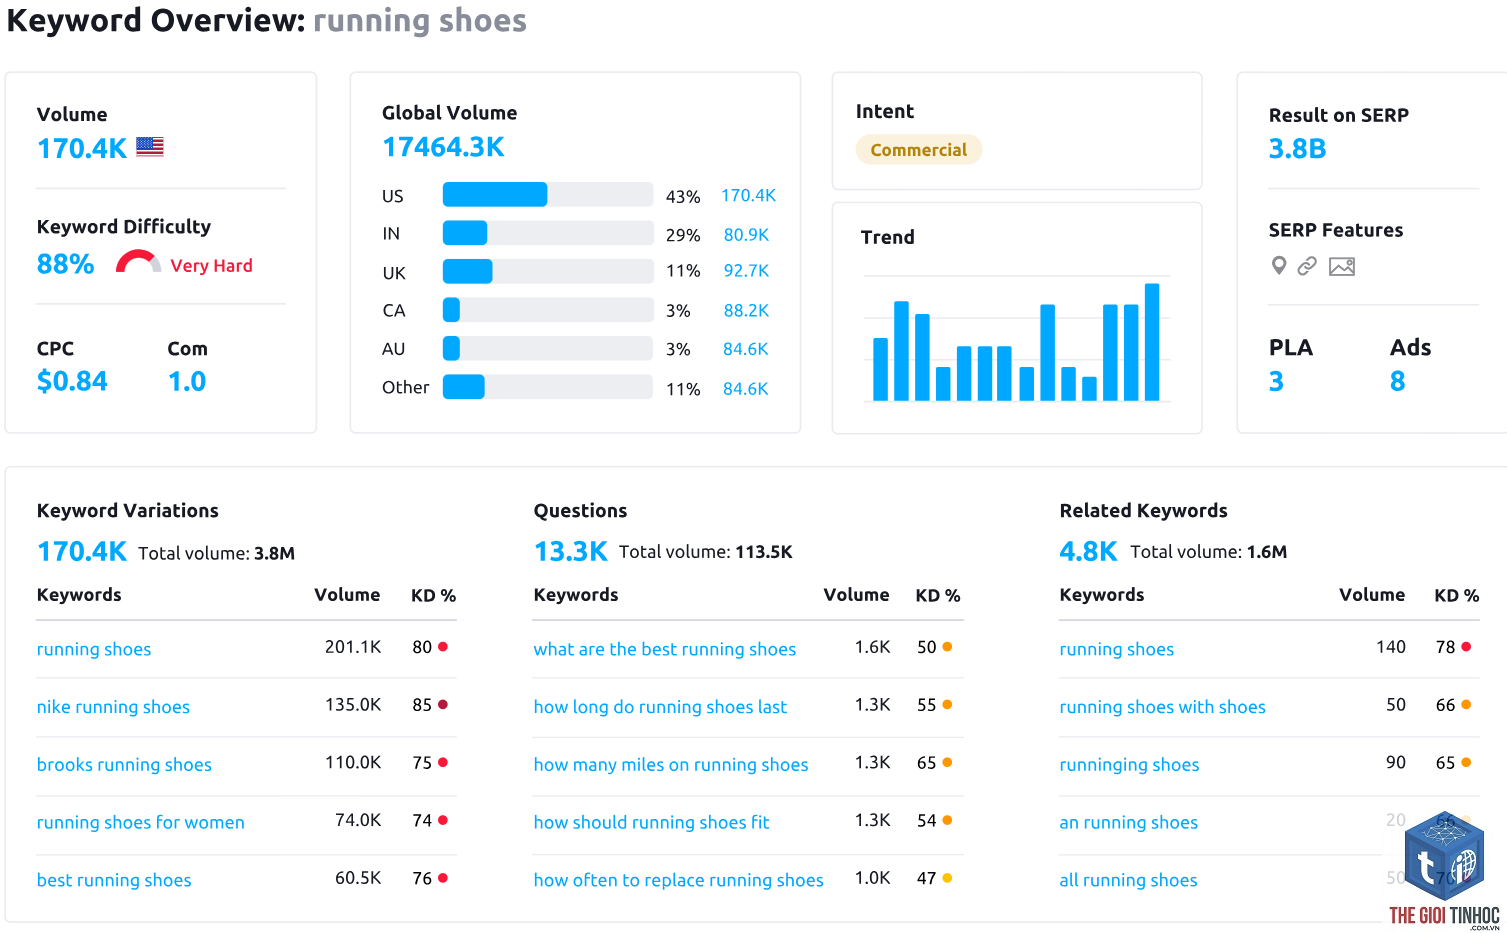Click the Keyword Difficulty gauge icon
The width and height of the screenshot is (1507, 933).
coord(138,262)
